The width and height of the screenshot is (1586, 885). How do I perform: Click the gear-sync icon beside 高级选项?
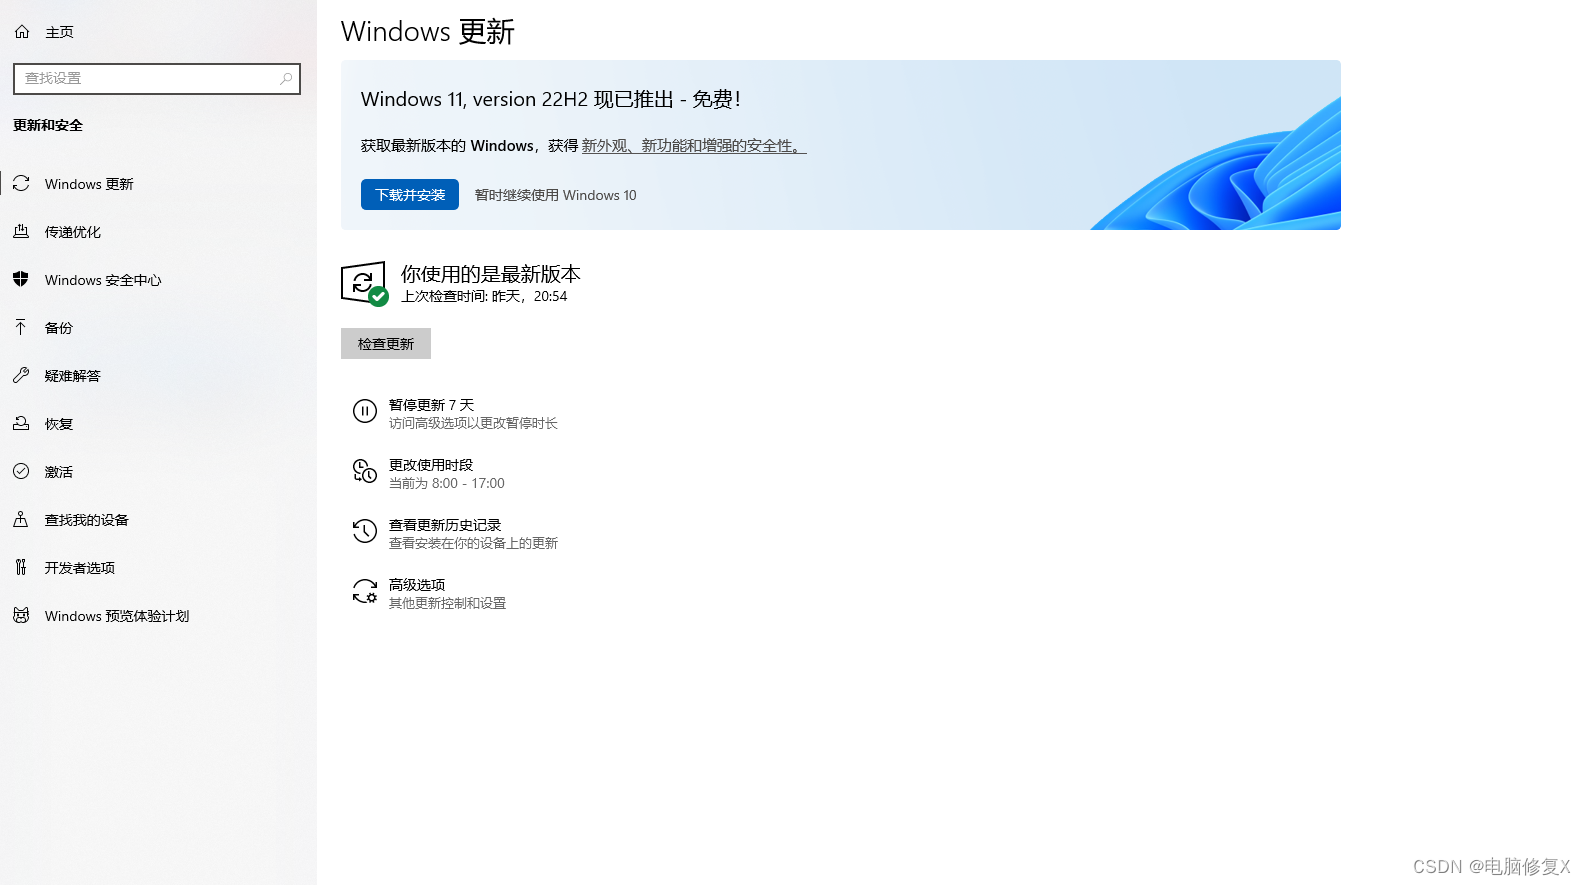tap(365, 591)
